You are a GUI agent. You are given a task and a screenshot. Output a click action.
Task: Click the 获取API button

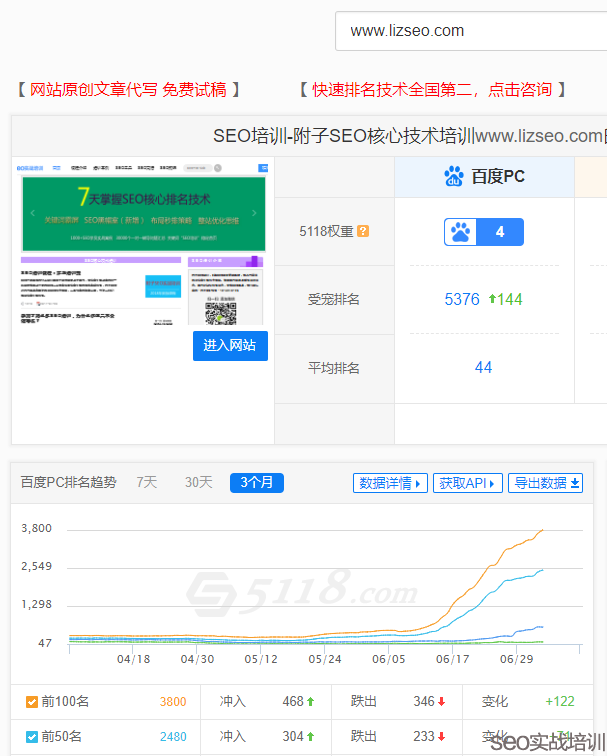click(468, 483)
